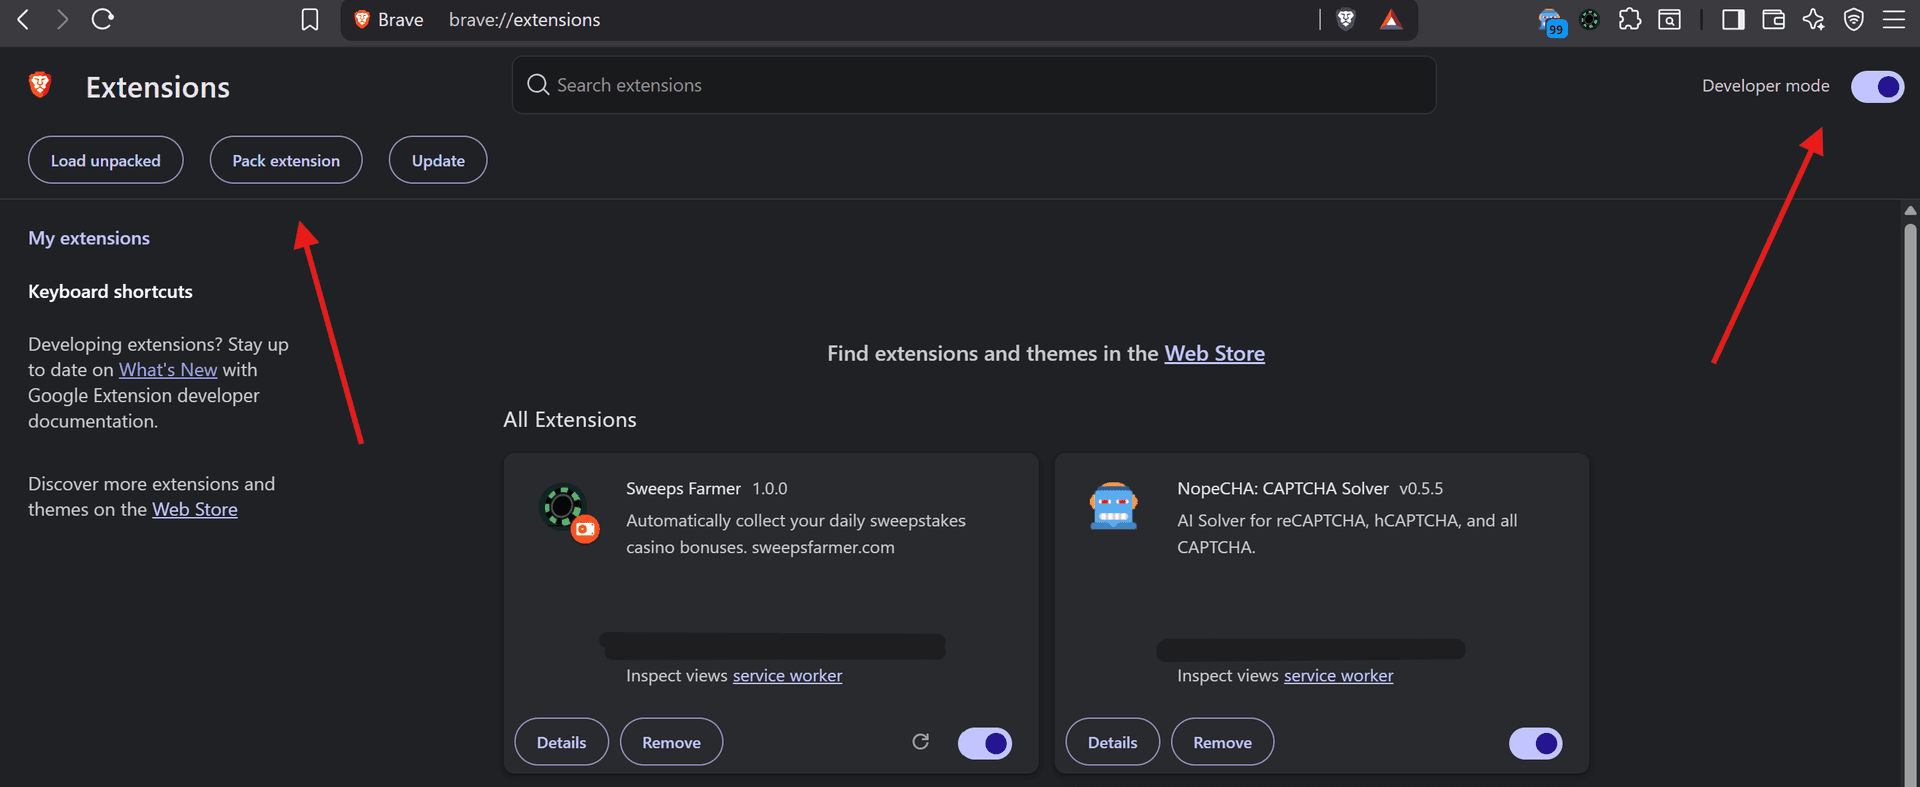
Task: Click the browser forward arrow
Action: (62, 19)
